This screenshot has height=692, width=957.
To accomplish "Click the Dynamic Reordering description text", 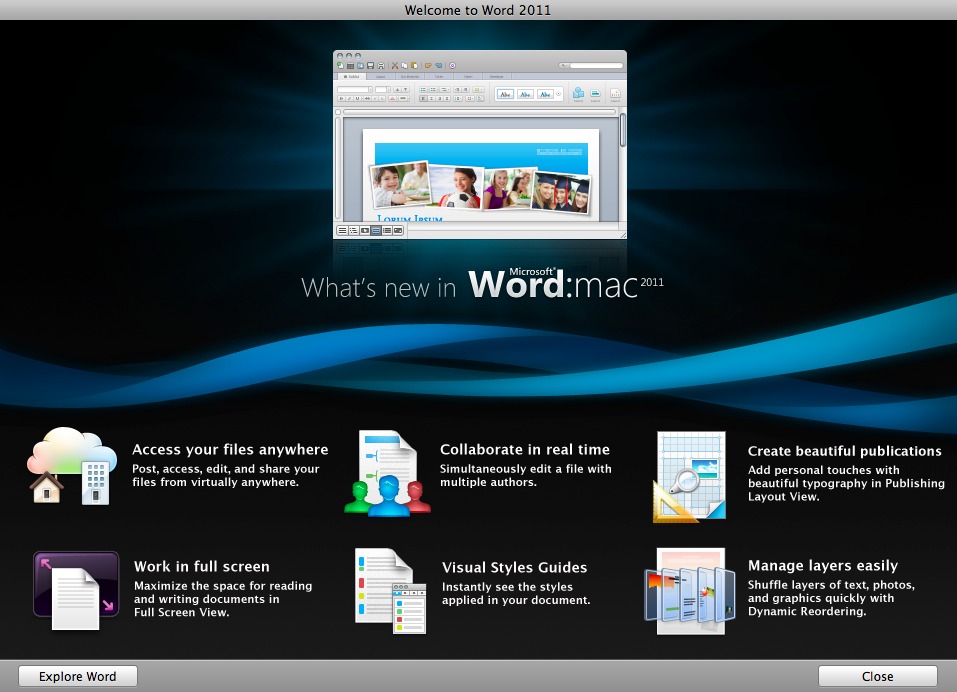I will (x=831, y=598).
